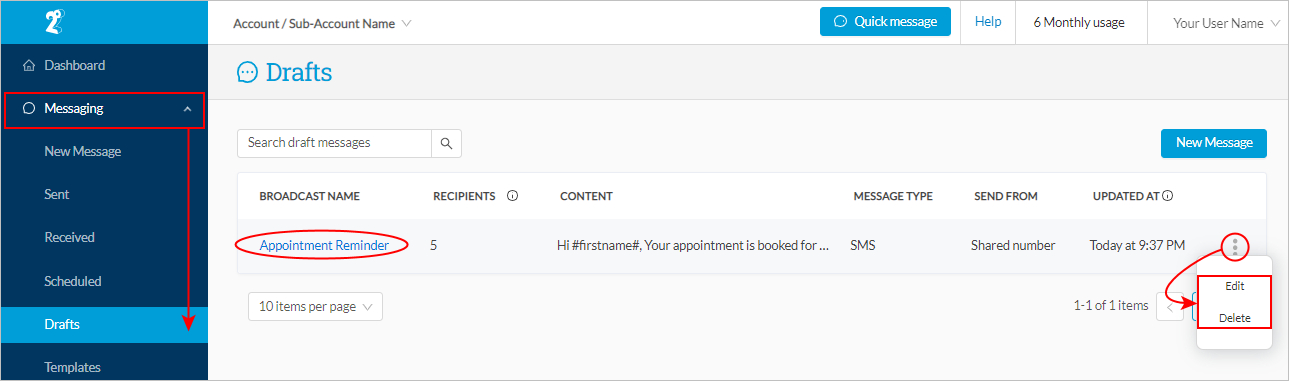Click the Dashboard home icon

click(28, 66)
